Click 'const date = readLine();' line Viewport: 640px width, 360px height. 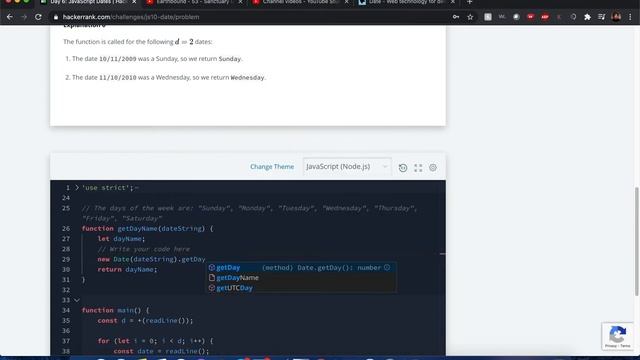point(161,351)
